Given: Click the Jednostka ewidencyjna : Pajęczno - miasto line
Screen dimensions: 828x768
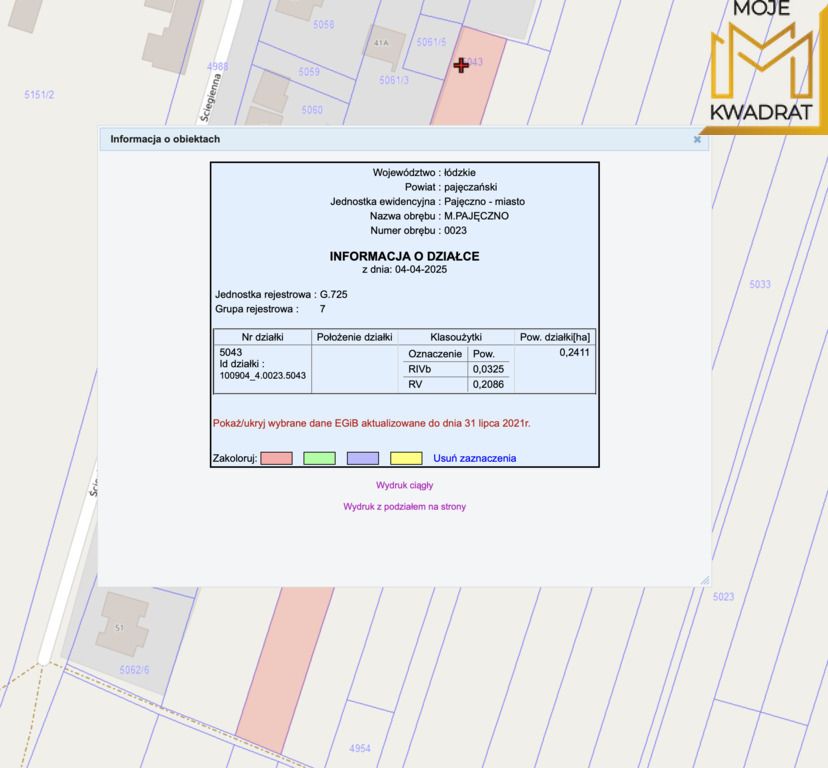Looking at the screenshot, I should [x=428, y=201].
